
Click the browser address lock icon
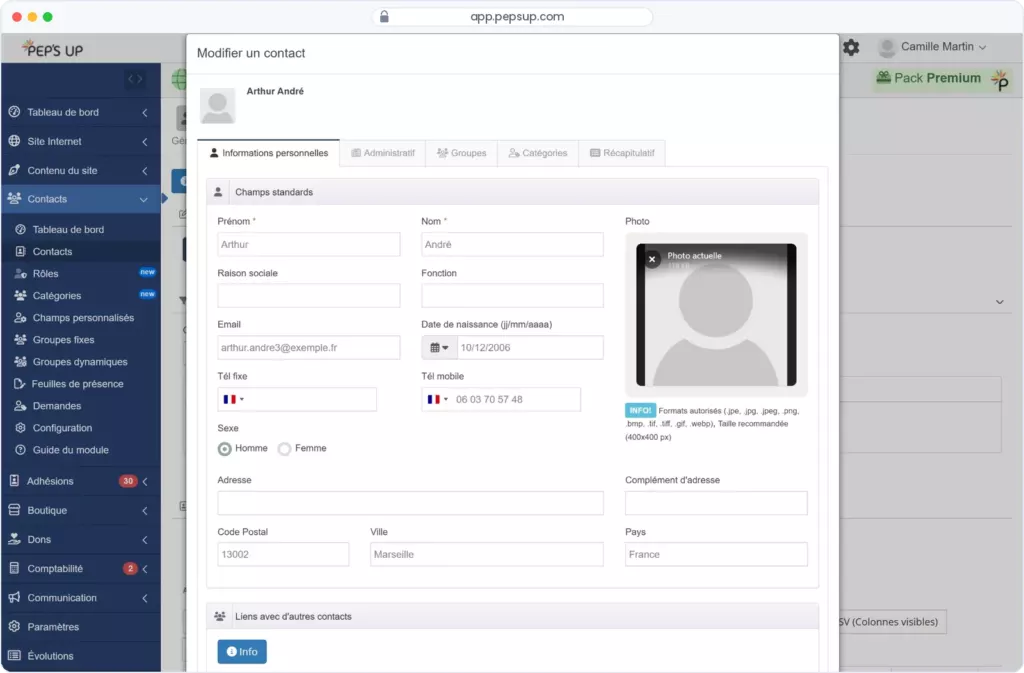(x=384, y=16)
